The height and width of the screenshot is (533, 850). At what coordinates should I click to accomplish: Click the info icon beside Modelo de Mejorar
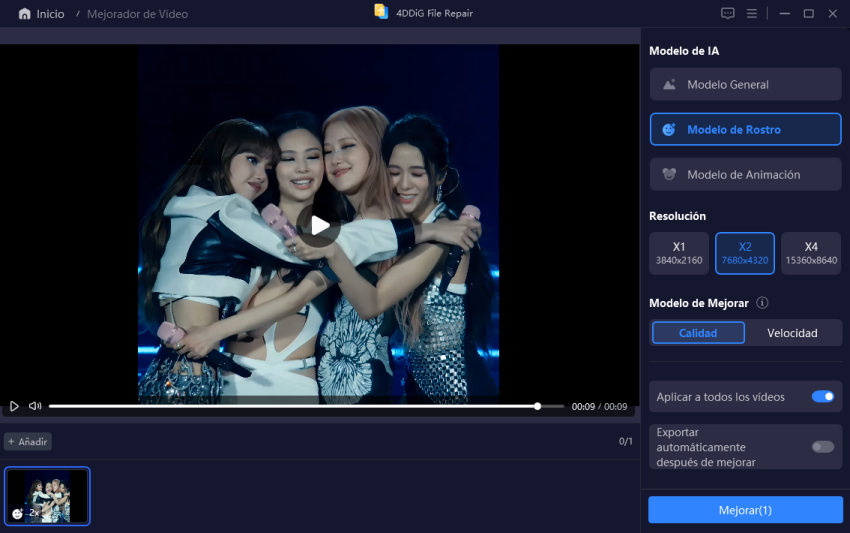pyautogui.click(x=762, y=303)
